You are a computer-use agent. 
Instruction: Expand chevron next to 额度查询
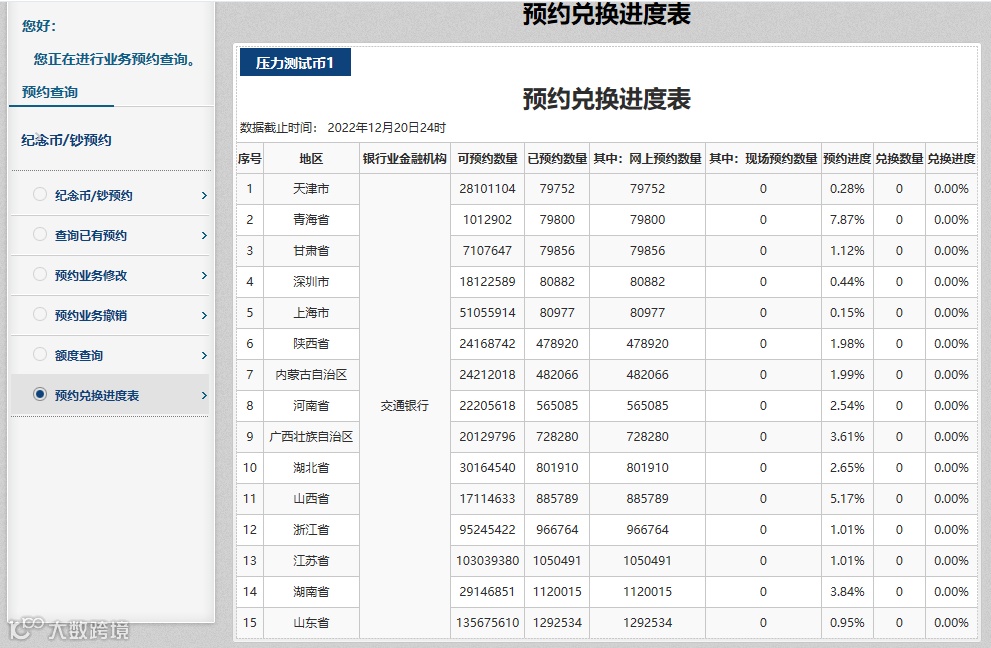[204, 355]
